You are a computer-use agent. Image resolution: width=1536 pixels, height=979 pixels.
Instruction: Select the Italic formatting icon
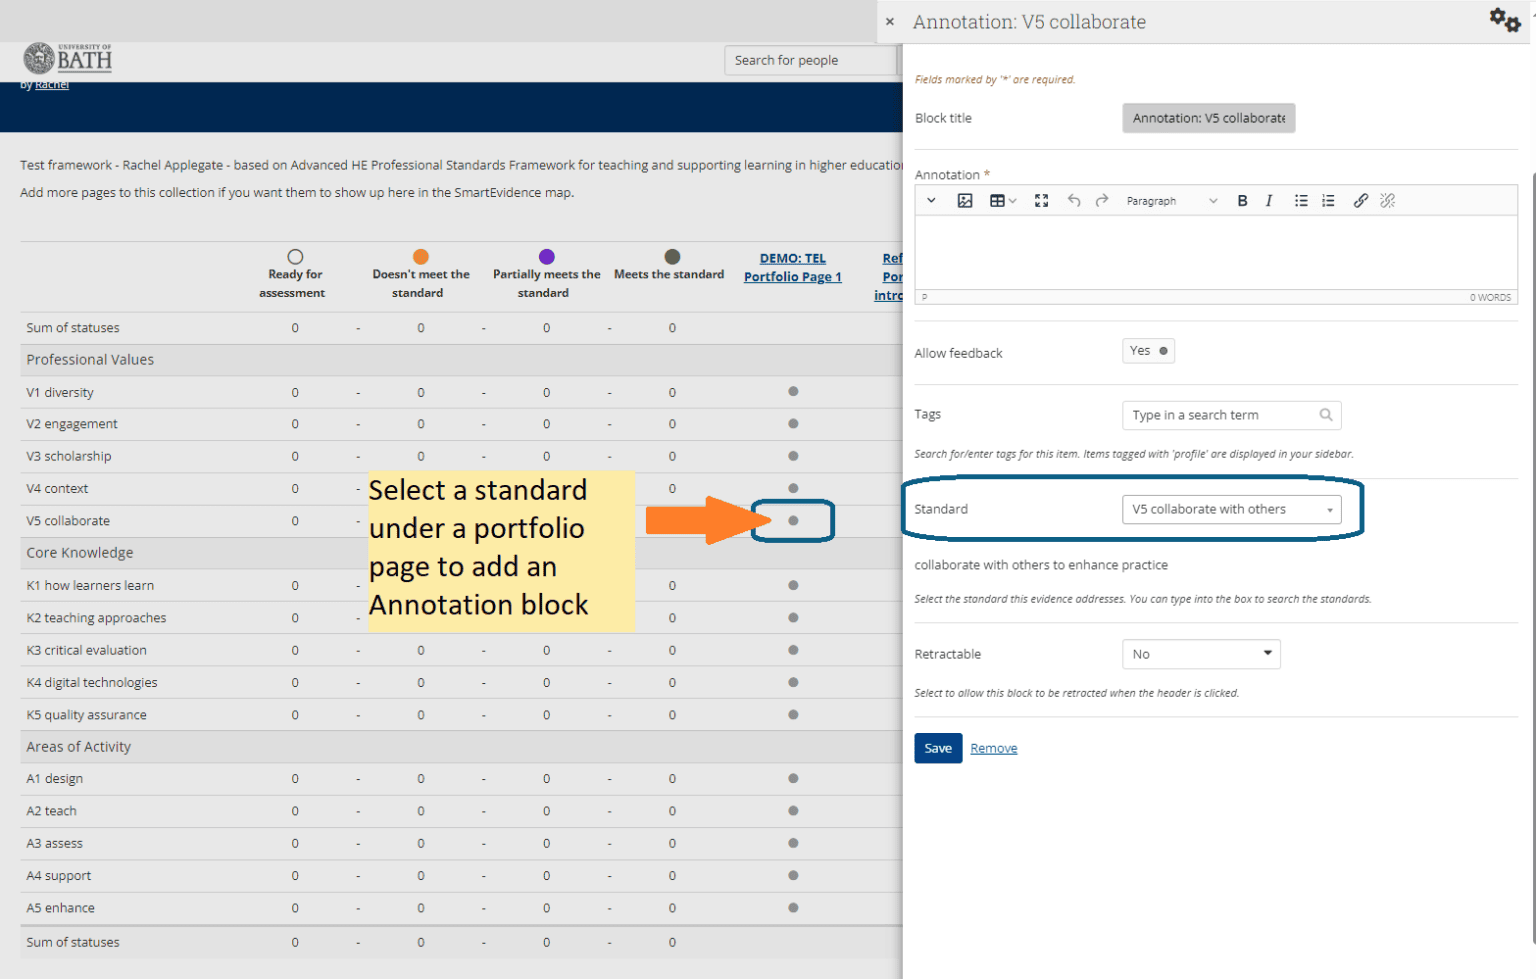click(x=1268, y=200)
